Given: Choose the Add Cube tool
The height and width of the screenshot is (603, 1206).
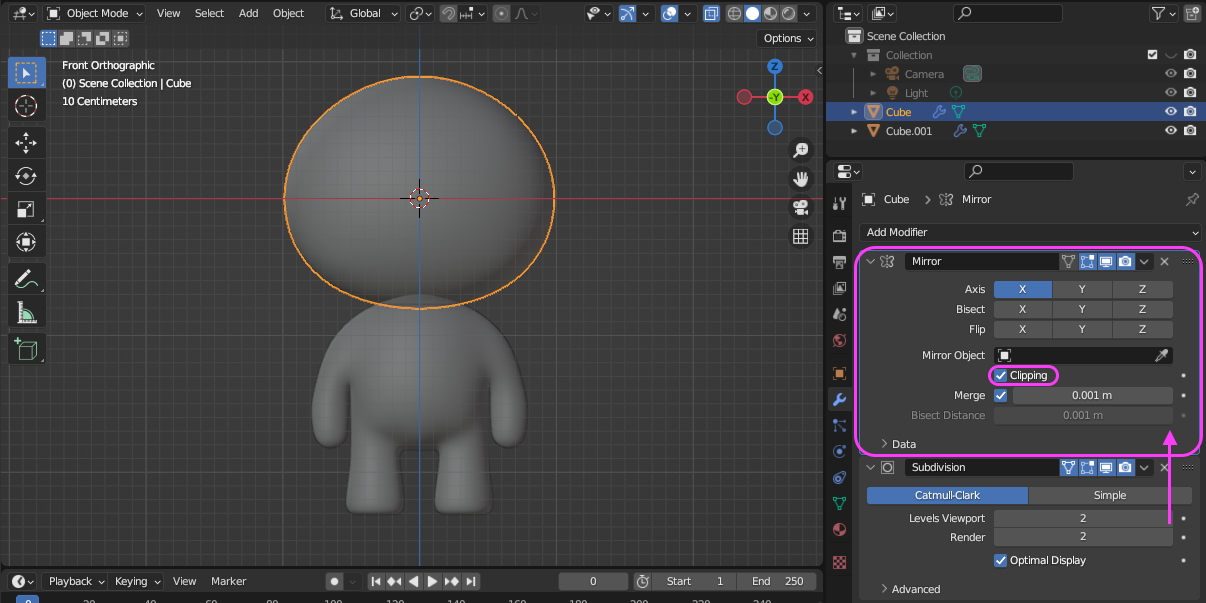Looking at the screenshot, I should click(26, 348).
